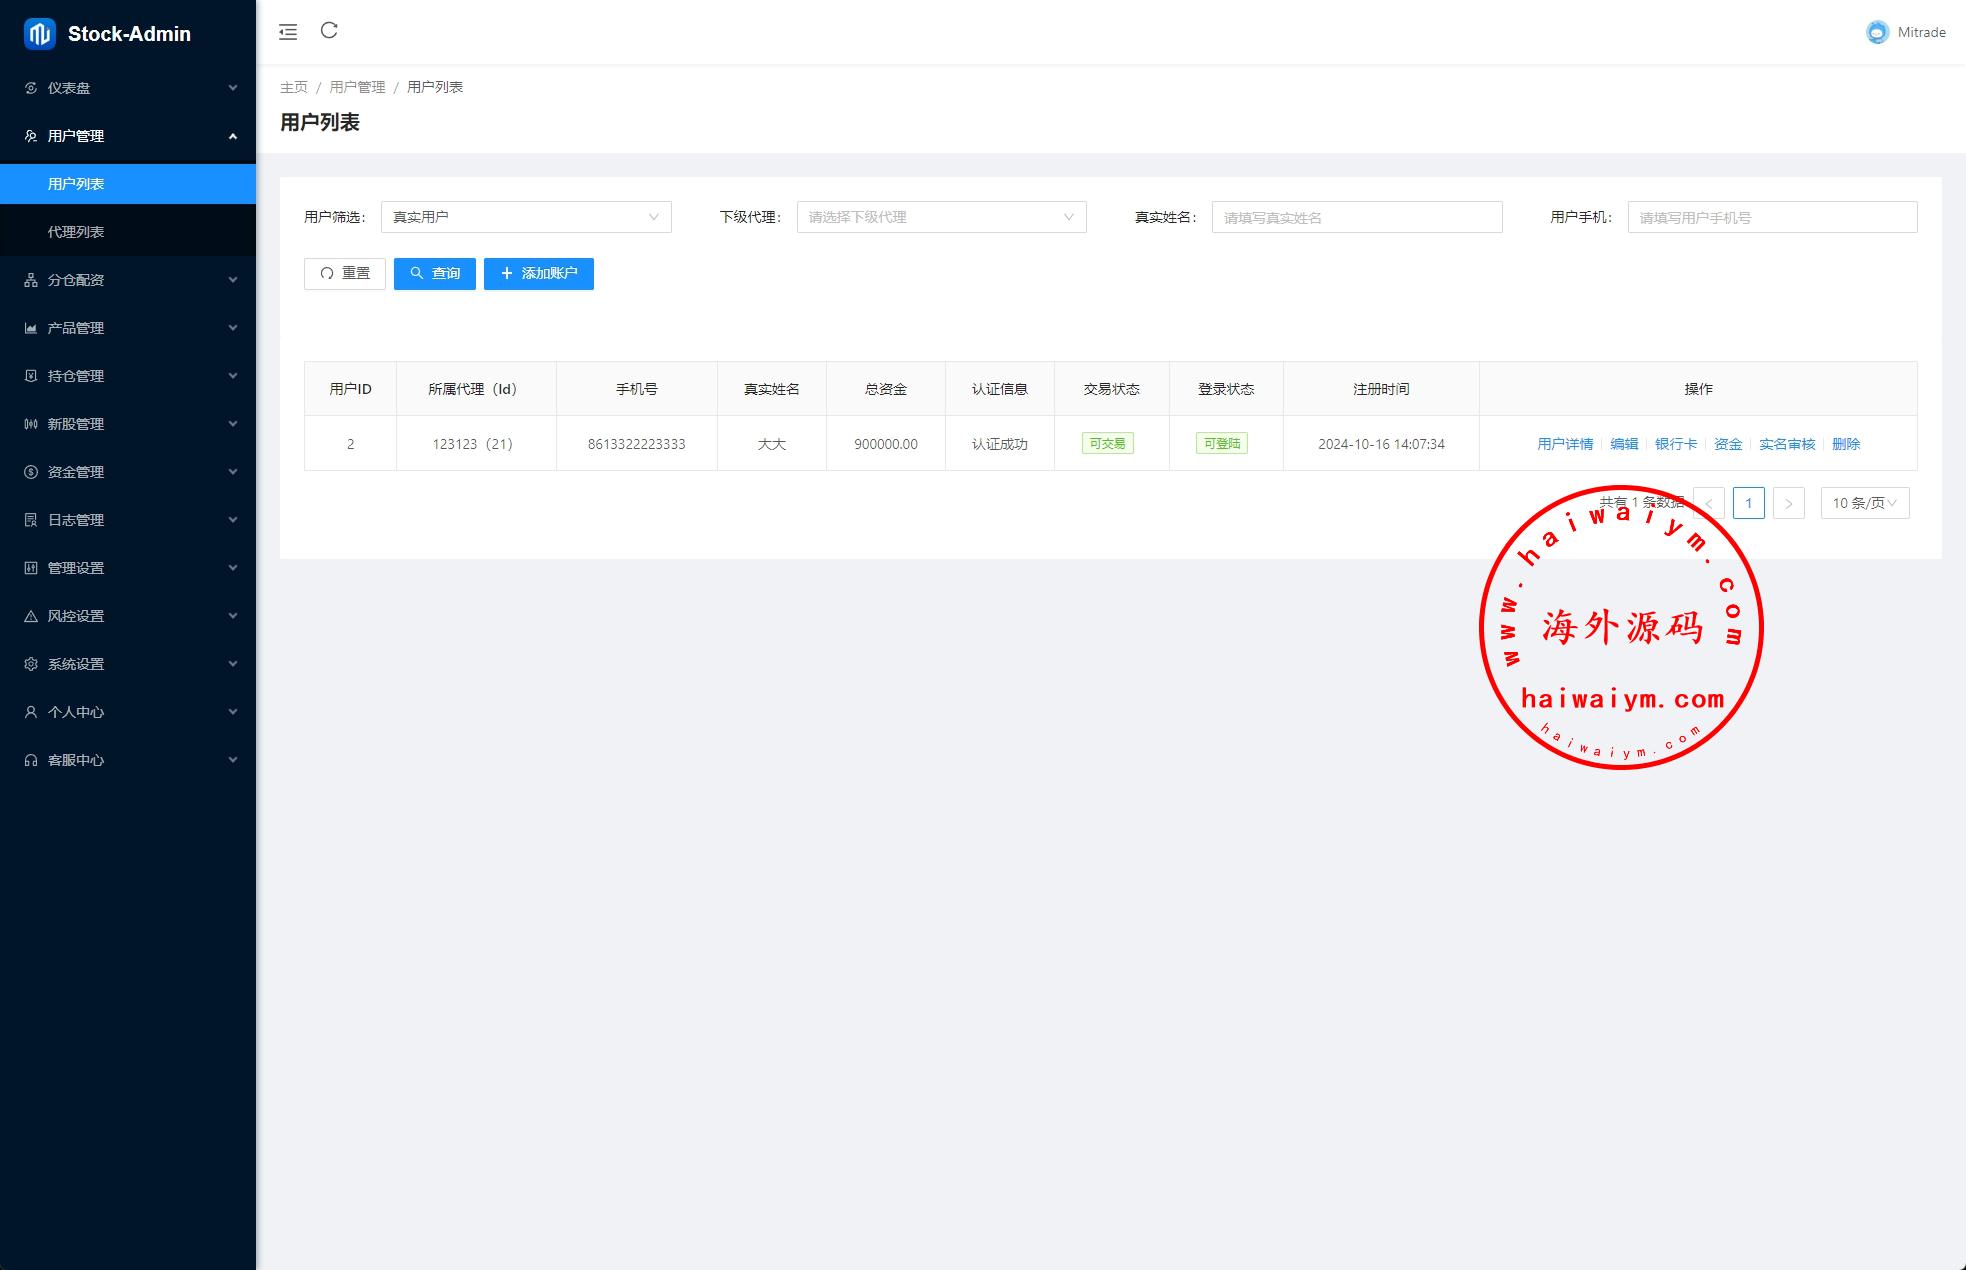
Task: Click the refresh page icon
Action: point(329,31)
